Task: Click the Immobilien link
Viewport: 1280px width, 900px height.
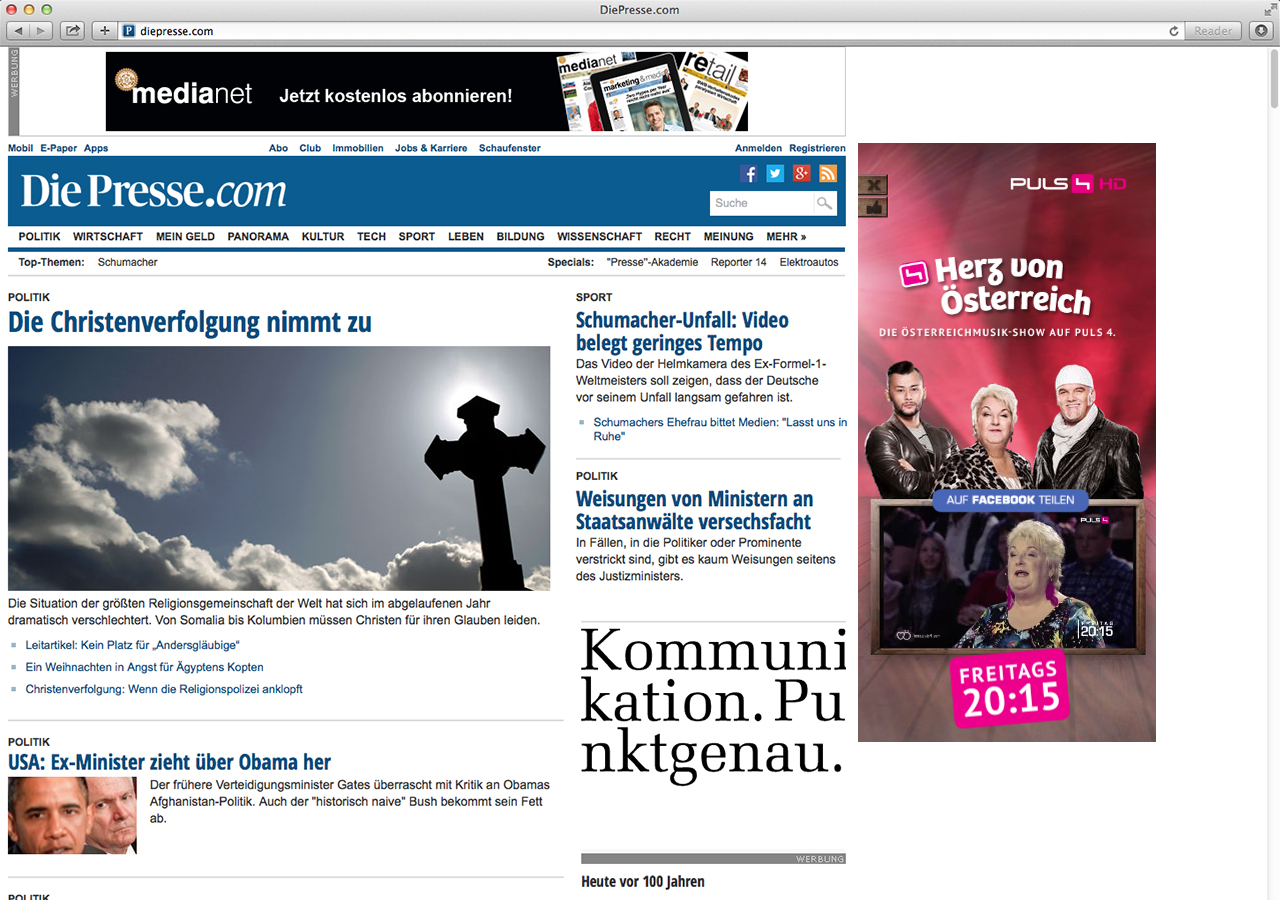Action: tap(358, 148)
